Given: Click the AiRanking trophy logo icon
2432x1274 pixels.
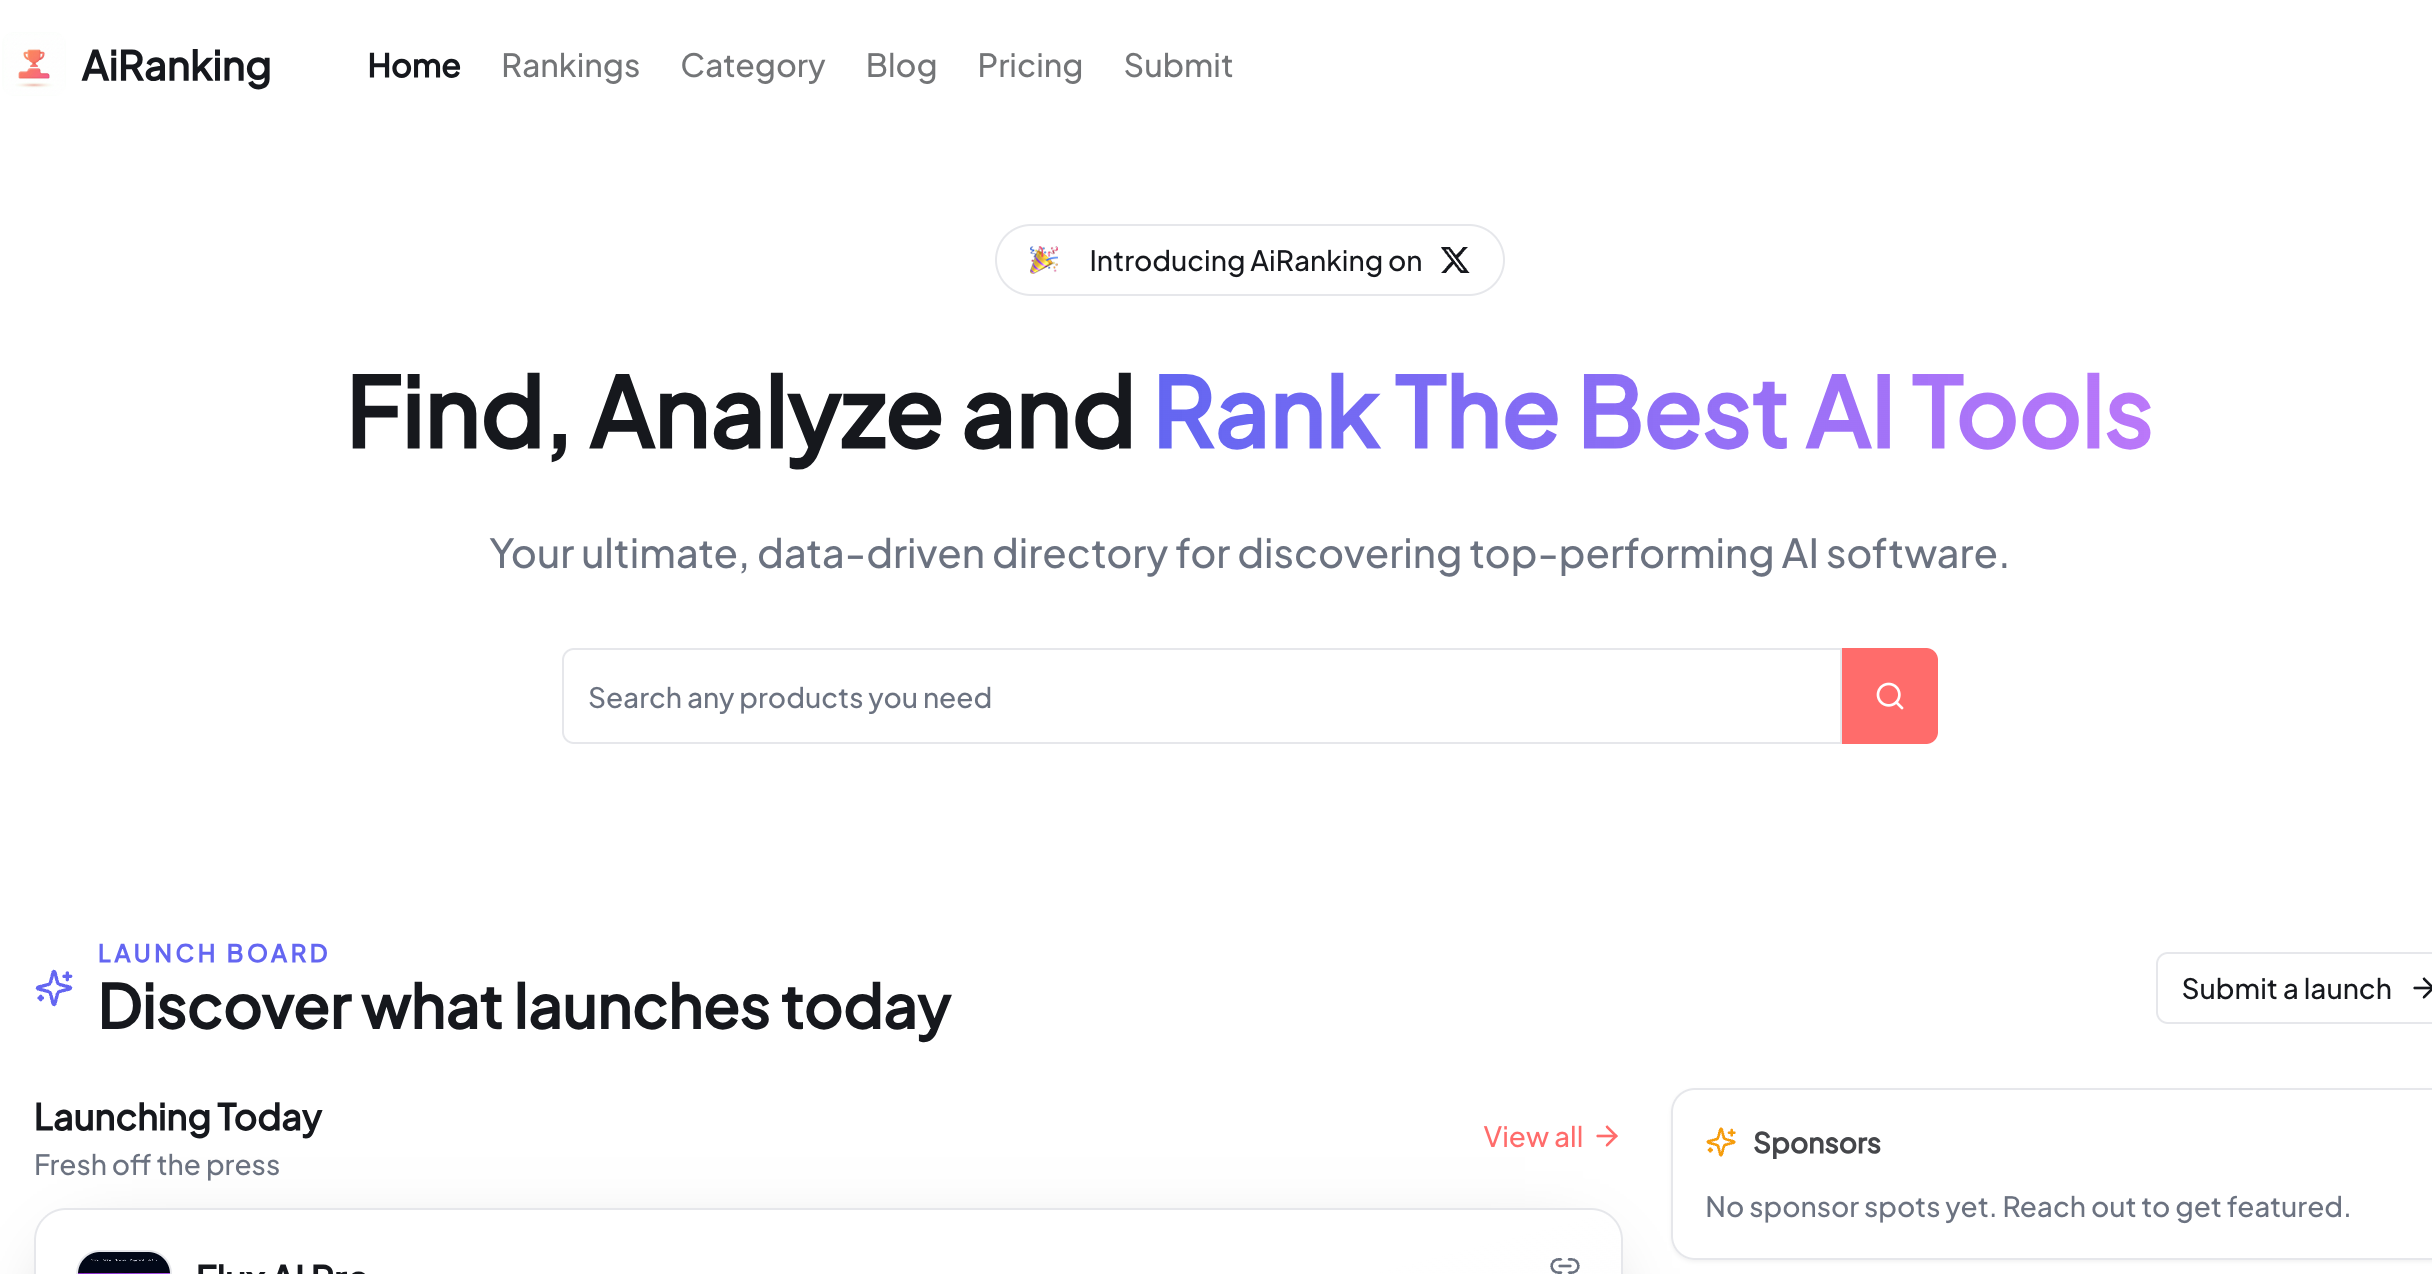Looking at the screenshot, I should pos(35,66).
